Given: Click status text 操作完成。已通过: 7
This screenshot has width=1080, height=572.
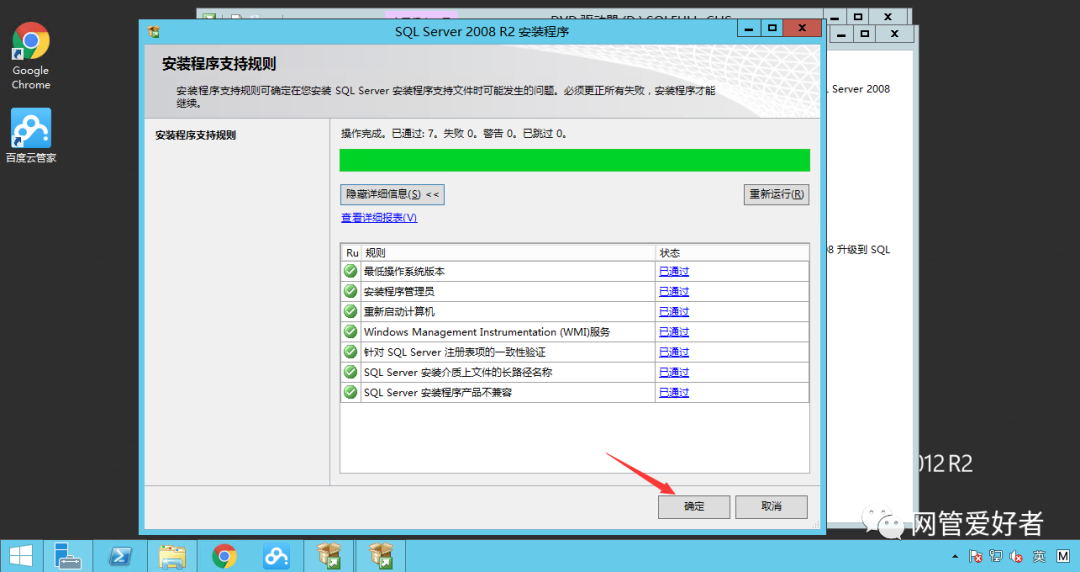Looking at the screenshot, I should tap(389, 134).
